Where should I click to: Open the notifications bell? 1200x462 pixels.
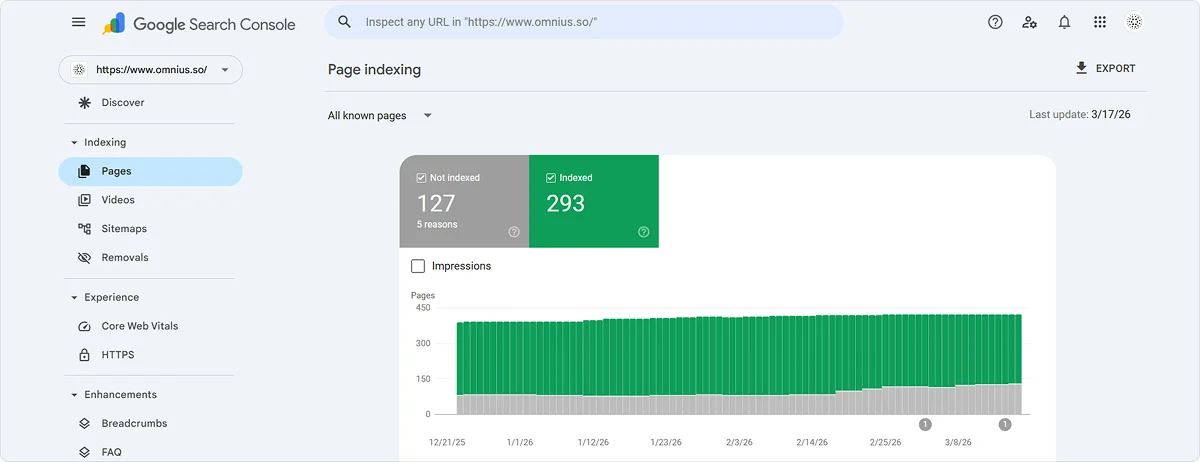click(x=1064, y=22)
